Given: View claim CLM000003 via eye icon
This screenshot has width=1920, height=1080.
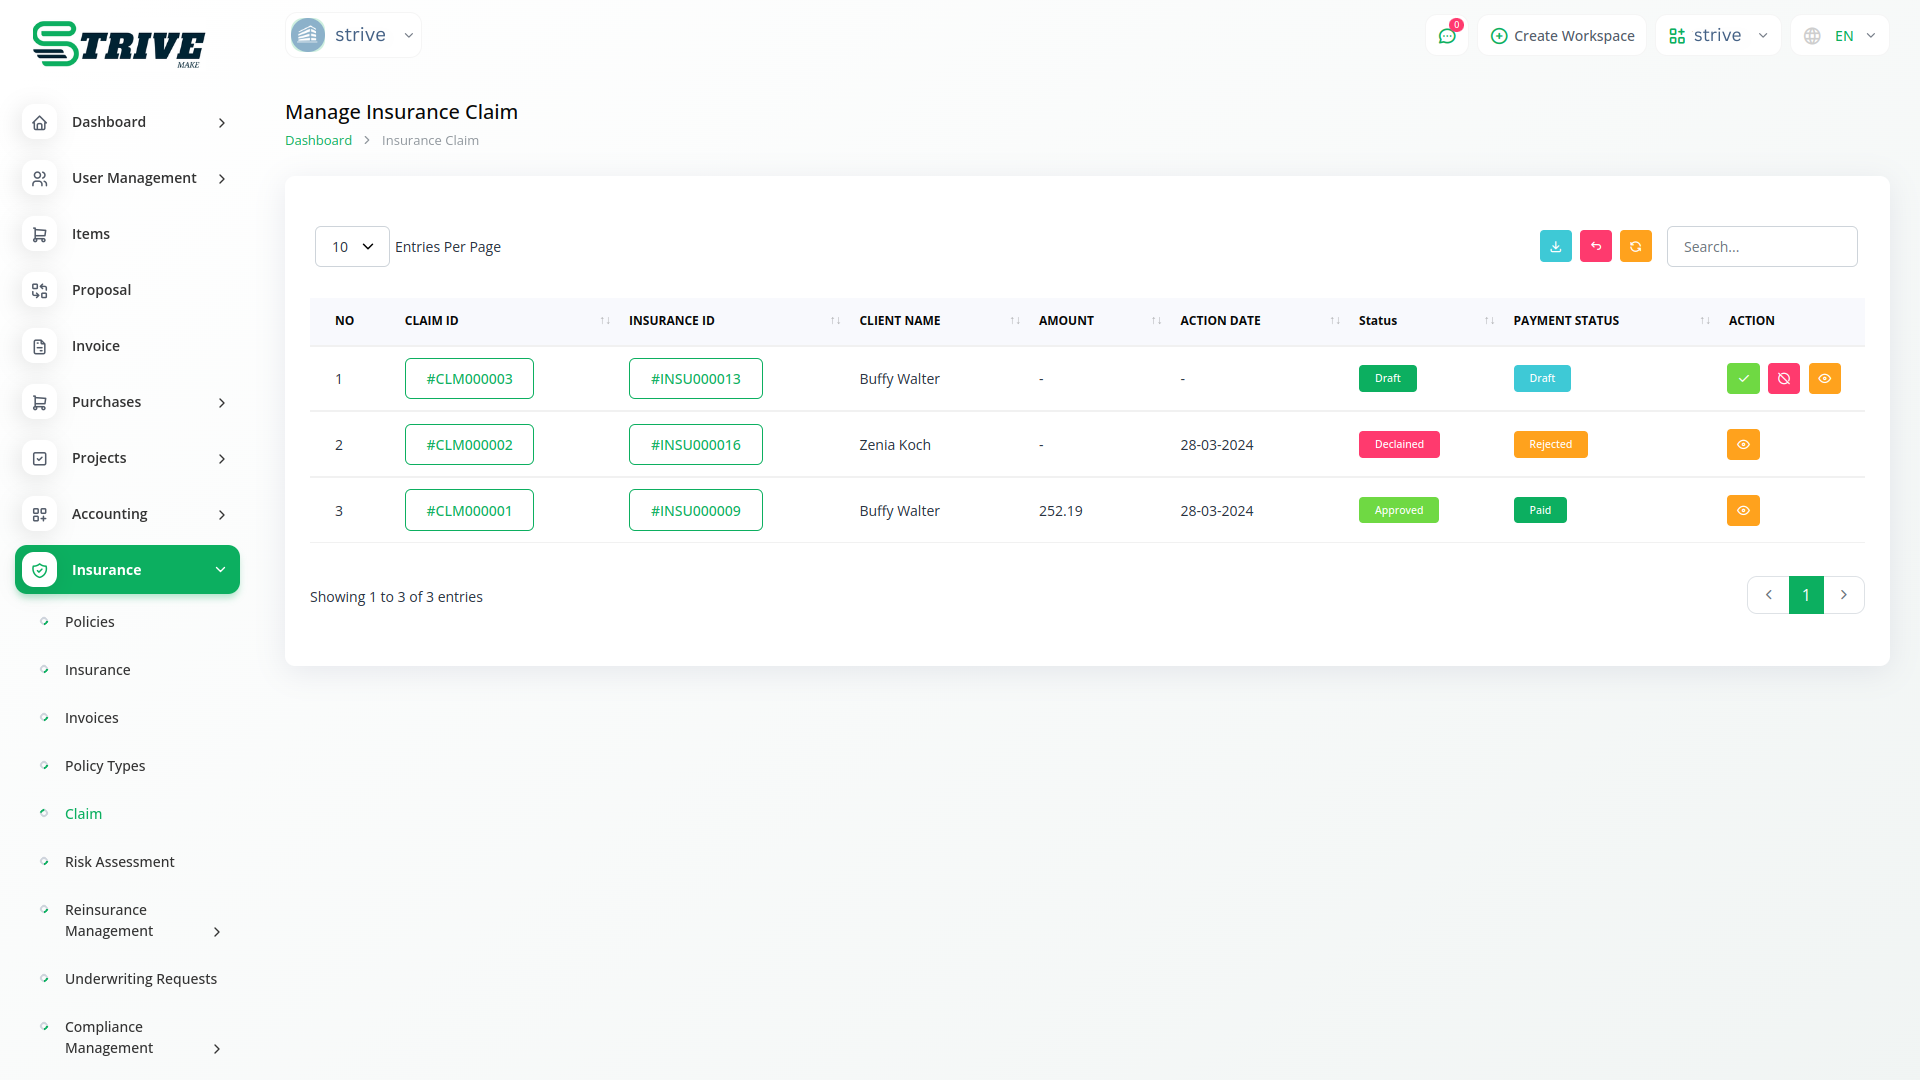Looking at the screenshot, I should [1824, 379].
